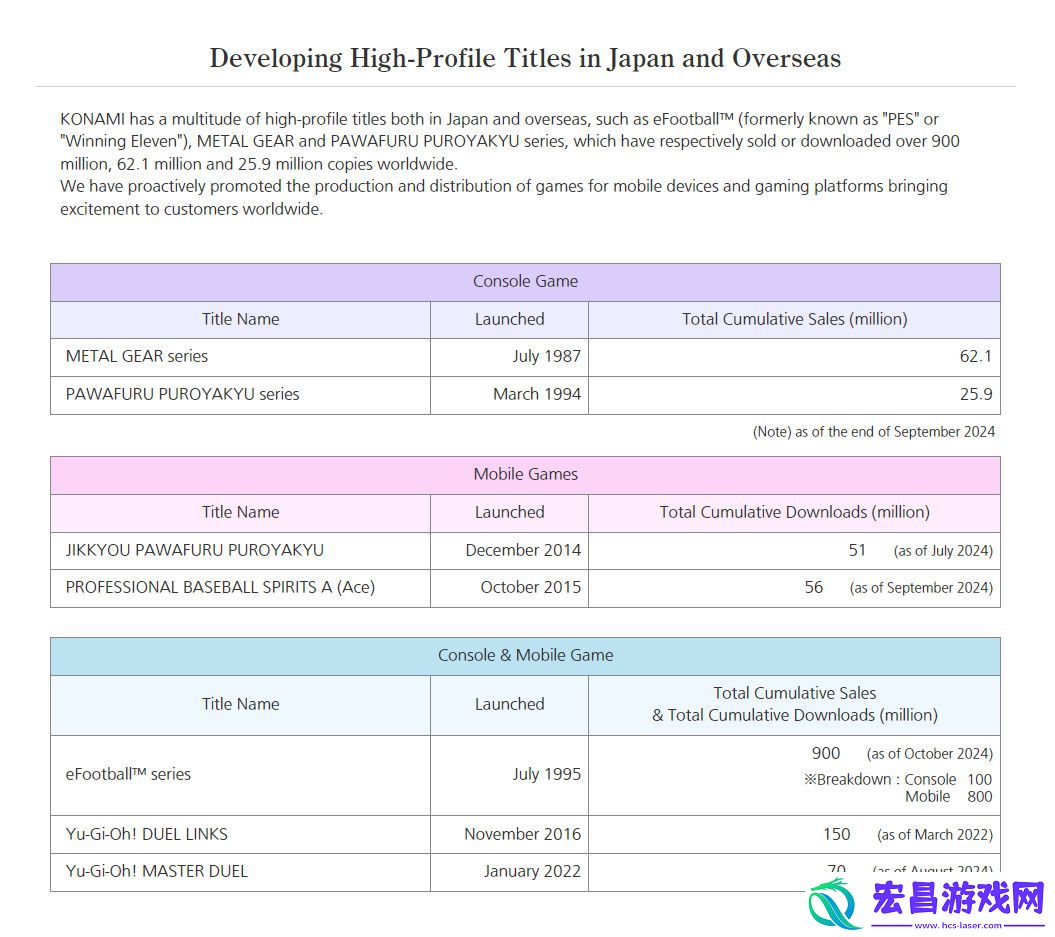
Task: Click the 'July 1987' launch date cell
Action: point(509,357)
